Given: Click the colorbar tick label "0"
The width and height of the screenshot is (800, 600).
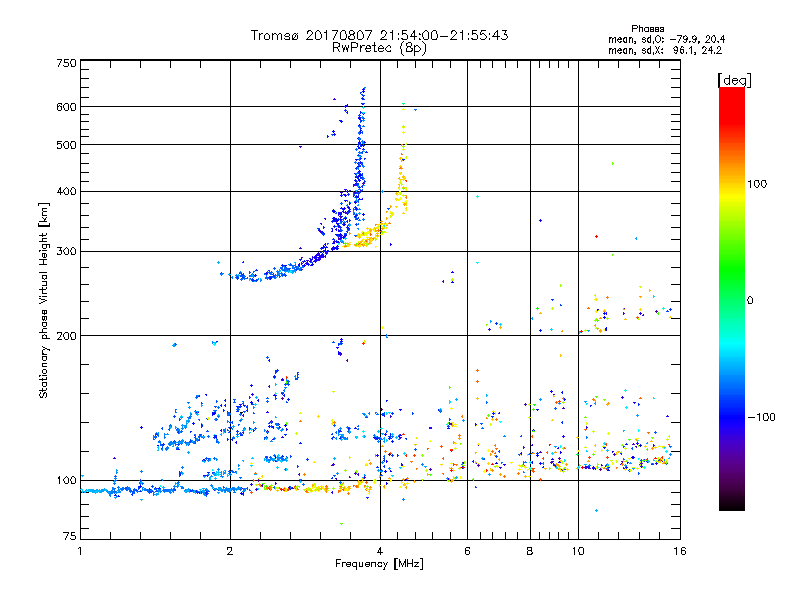Looking at the screenshot, I should [750, 300].
